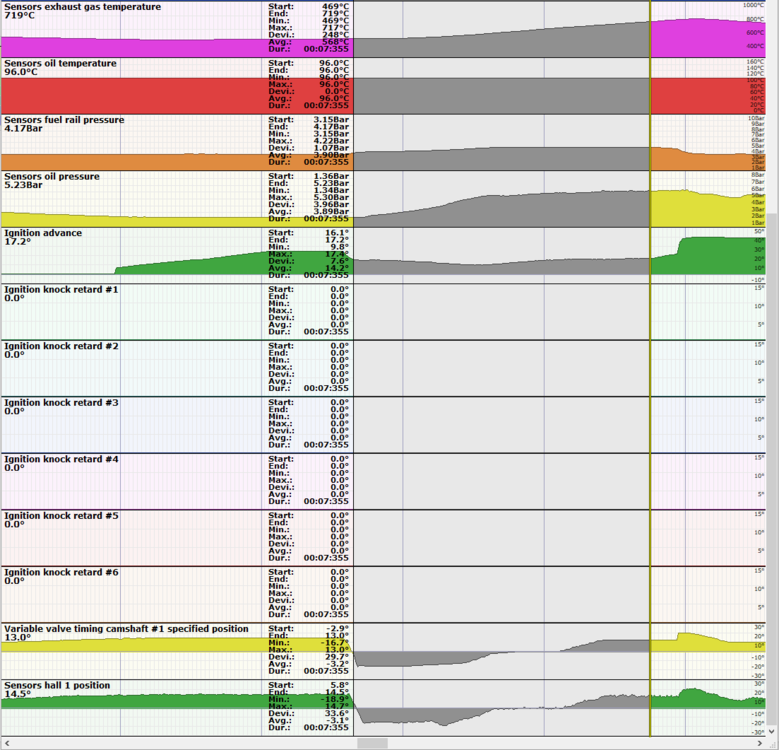
Task: Select the Sensors exhaust gas temperature label
Action: (x=82, y=7)
